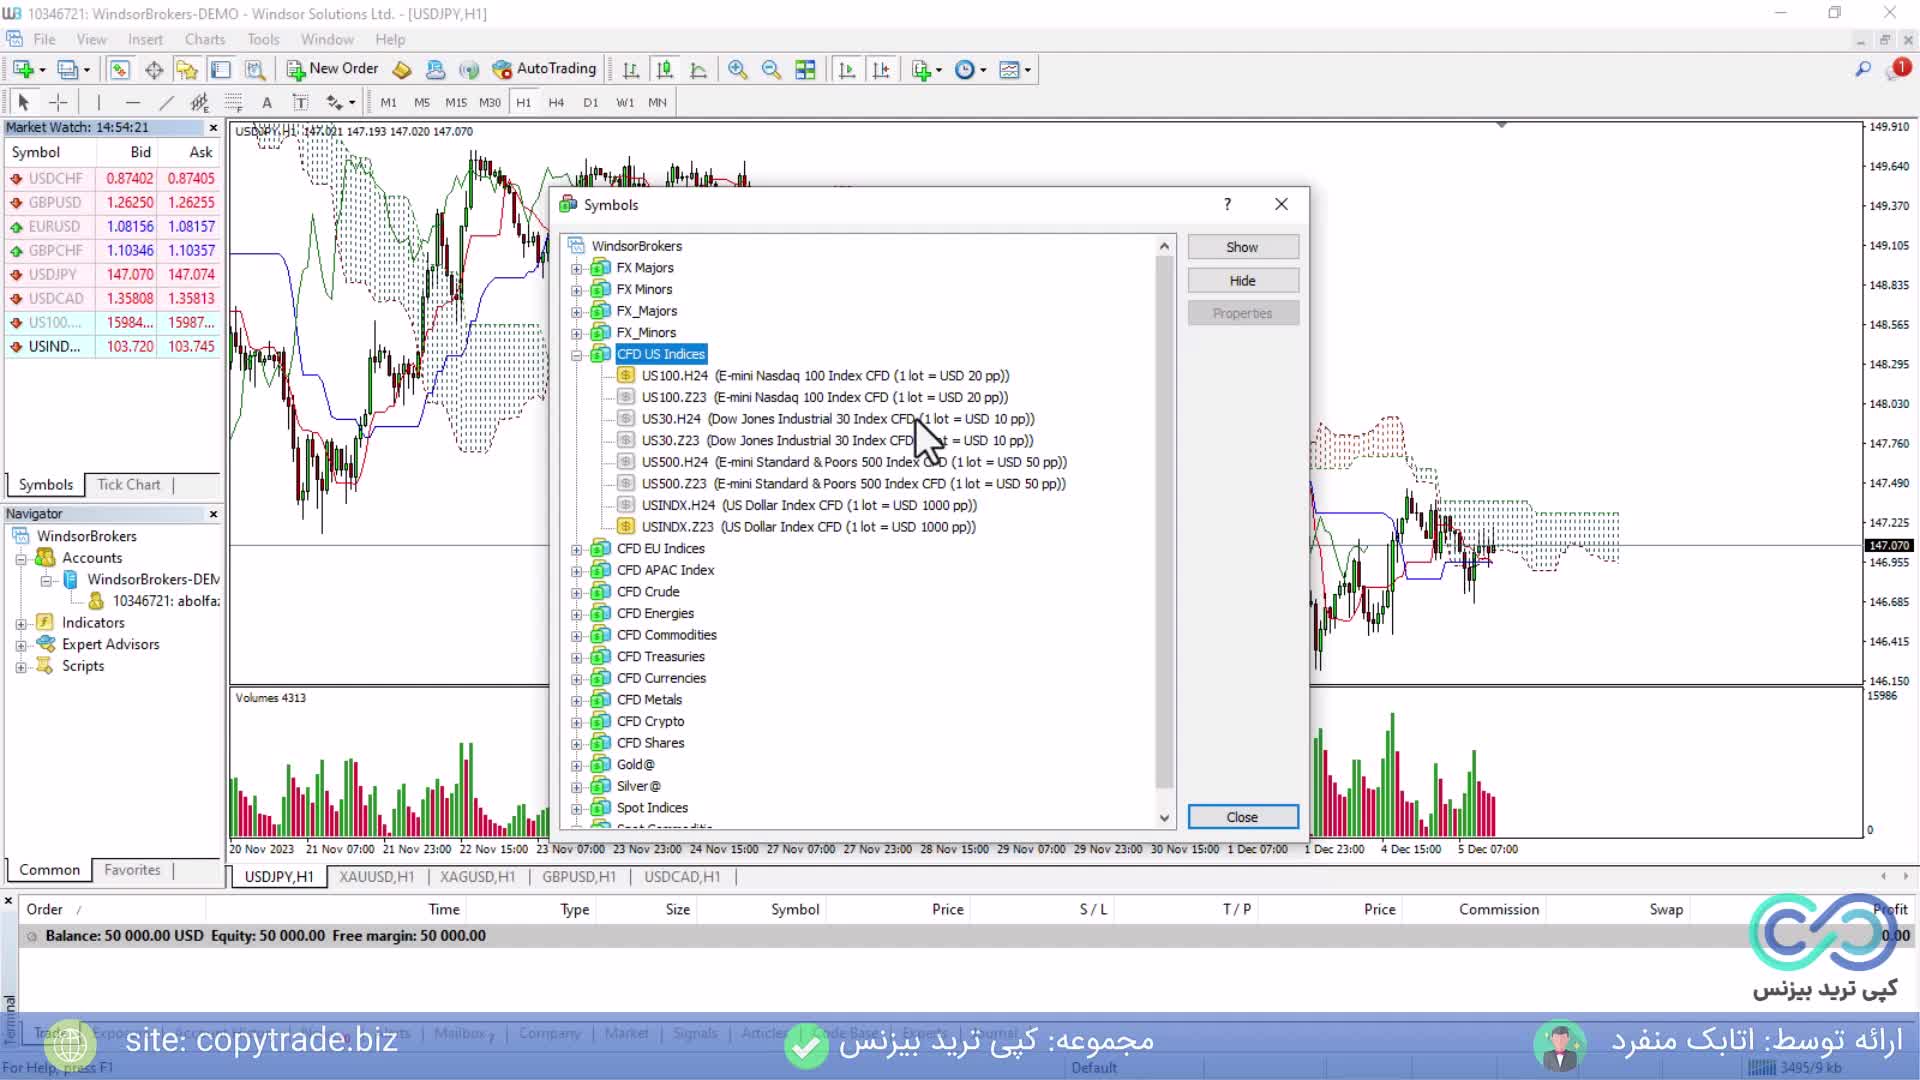Click the Tile Windows icon

805,69
